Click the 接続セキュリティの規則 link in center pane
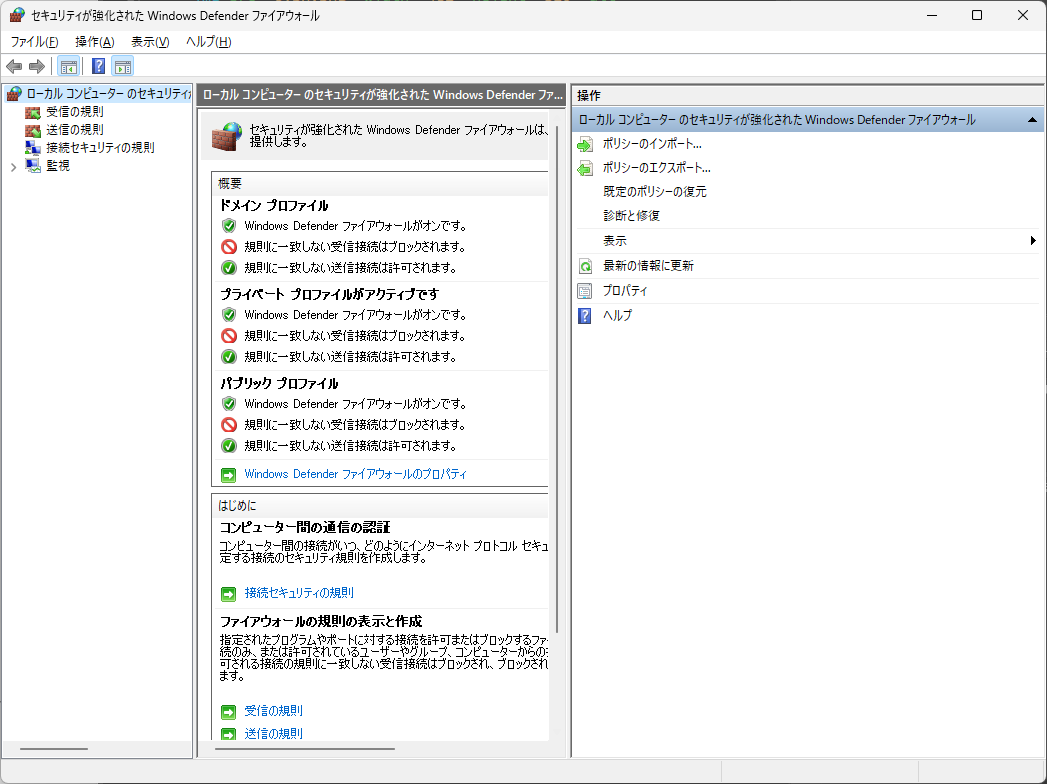 coord(299,593)
